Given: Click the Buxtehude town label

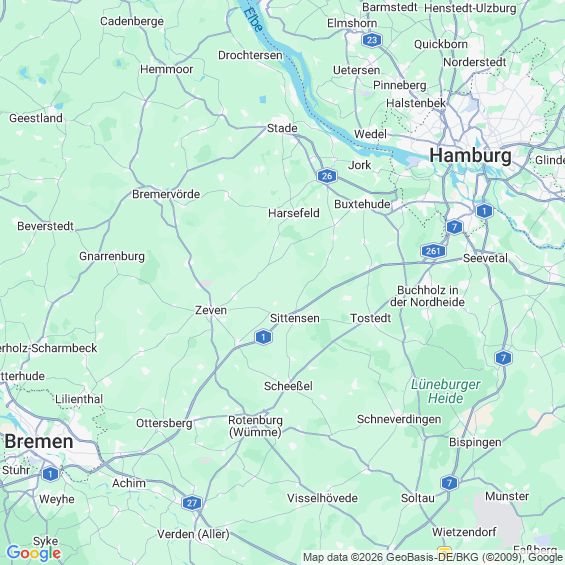Looking at the screenshot, I should (x=362, y=204).
